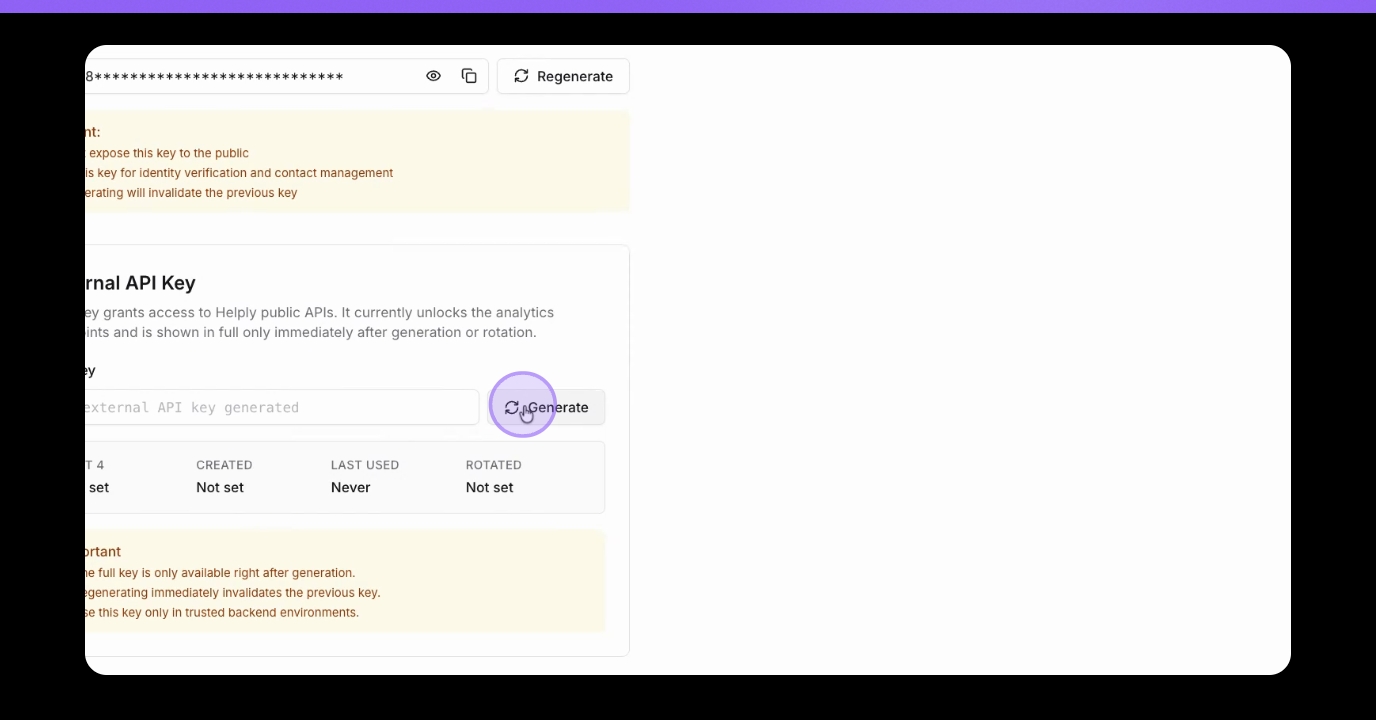Focus the external API key input field
Image resolution: width=1376 pixels, height=720 pixels.
[282, 407]
